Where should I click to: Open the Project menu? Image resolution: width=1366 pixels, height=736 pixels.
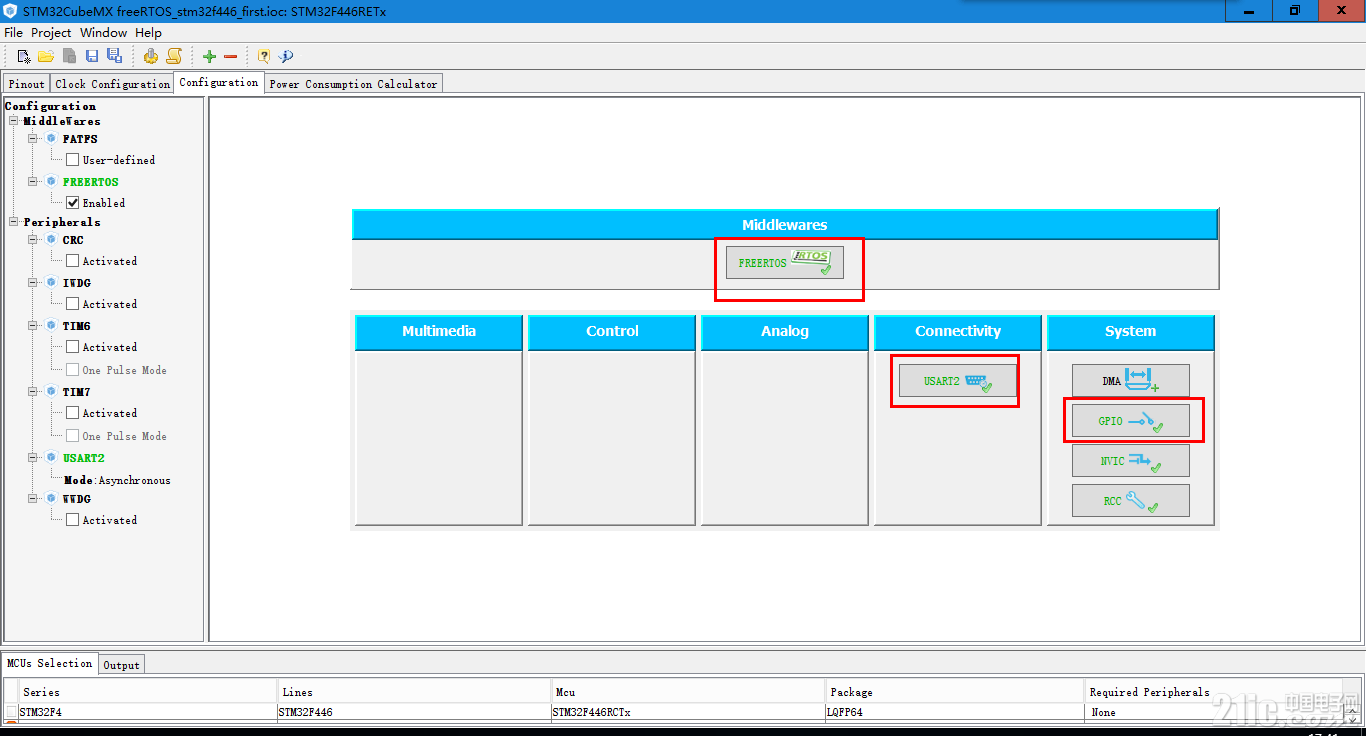(x=51, y=33)
